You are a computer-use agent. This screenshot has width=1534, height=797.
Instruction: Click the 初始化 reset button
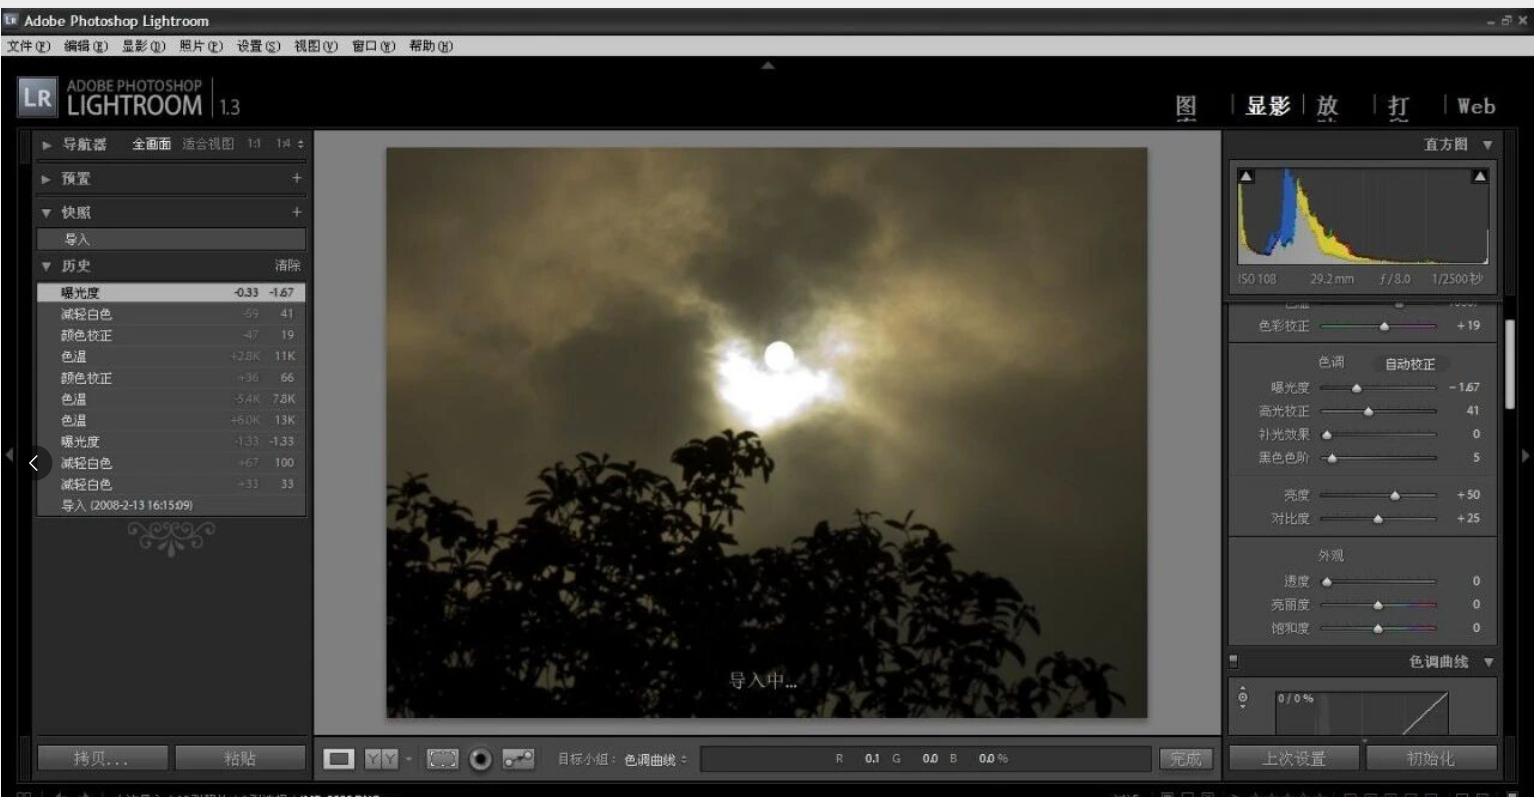click(x=1431, y=759)
